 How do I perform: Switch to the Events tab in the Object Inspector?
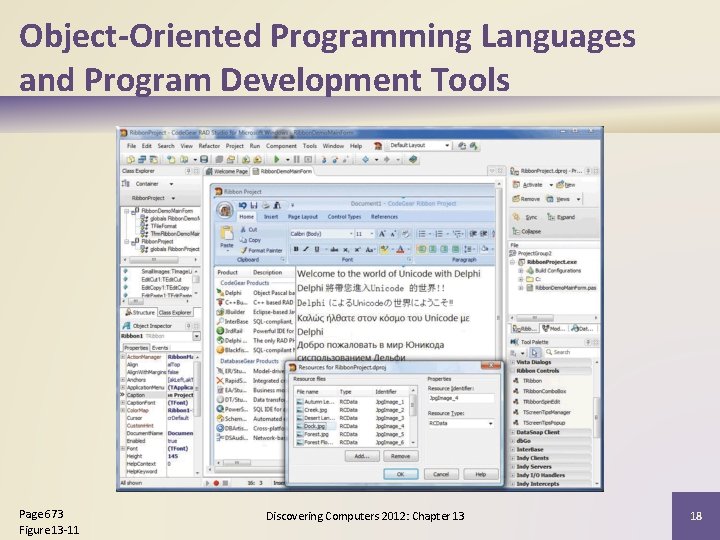click(160, 348)
